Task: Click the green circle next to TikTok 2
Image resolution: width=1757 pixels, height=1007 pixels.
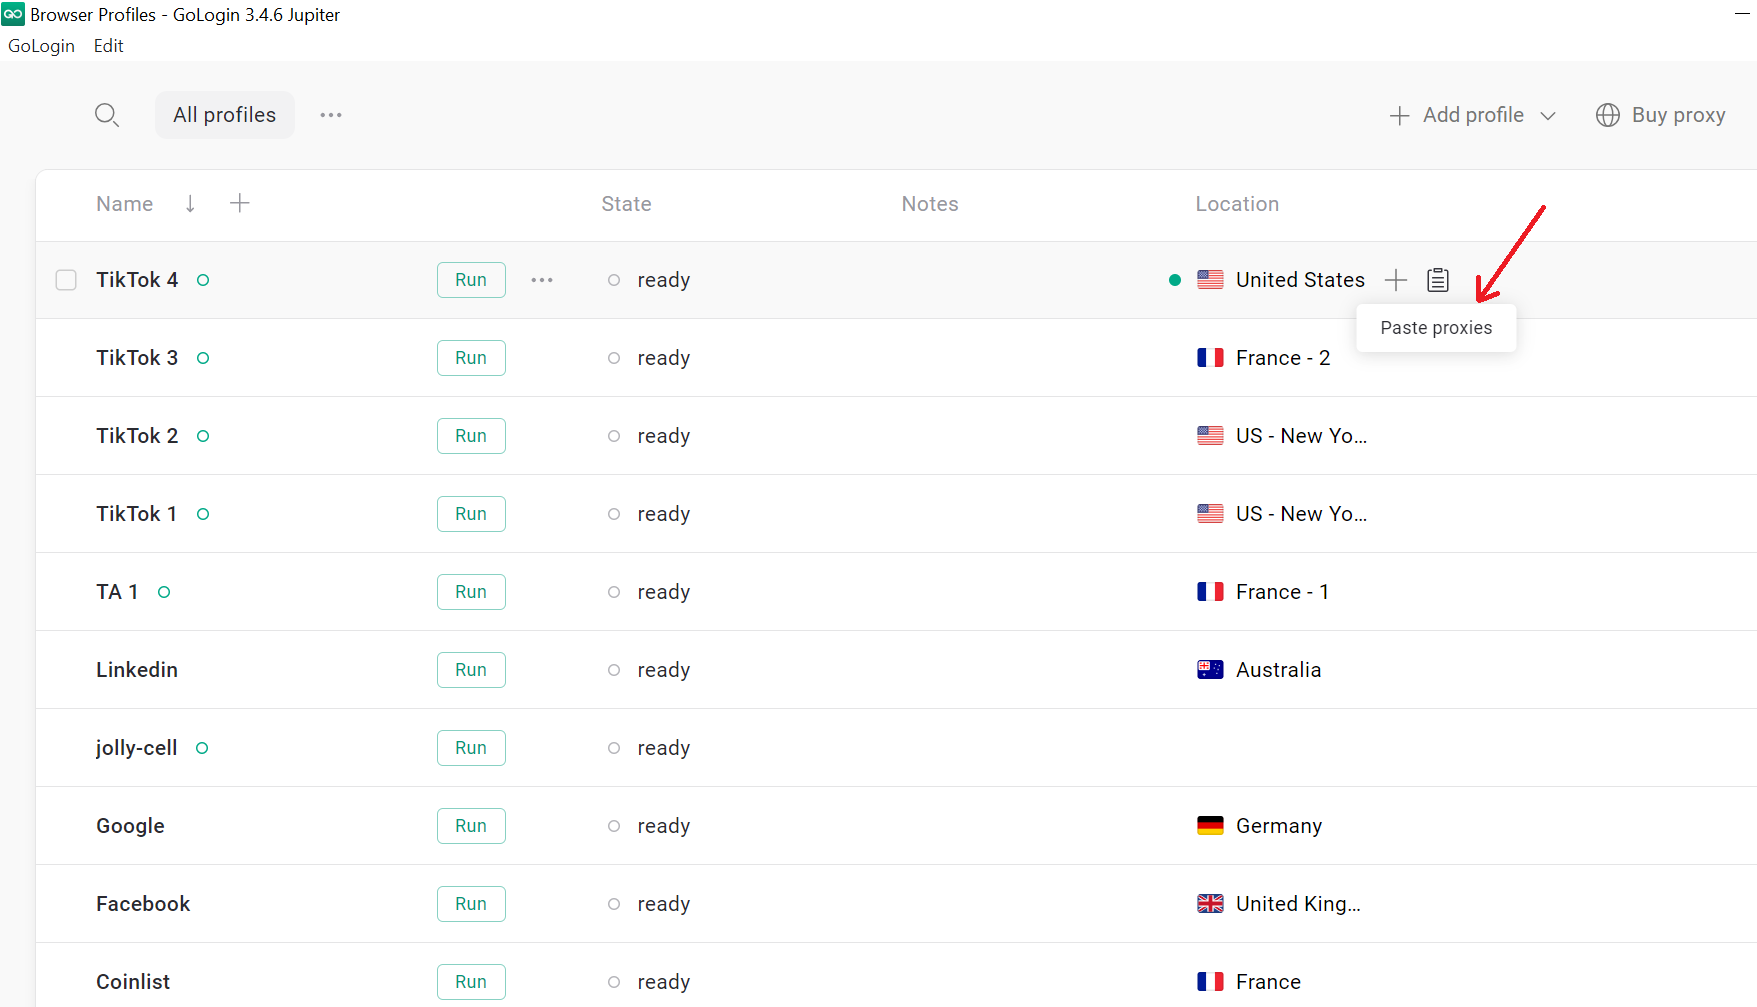Action: pos(203,436)
